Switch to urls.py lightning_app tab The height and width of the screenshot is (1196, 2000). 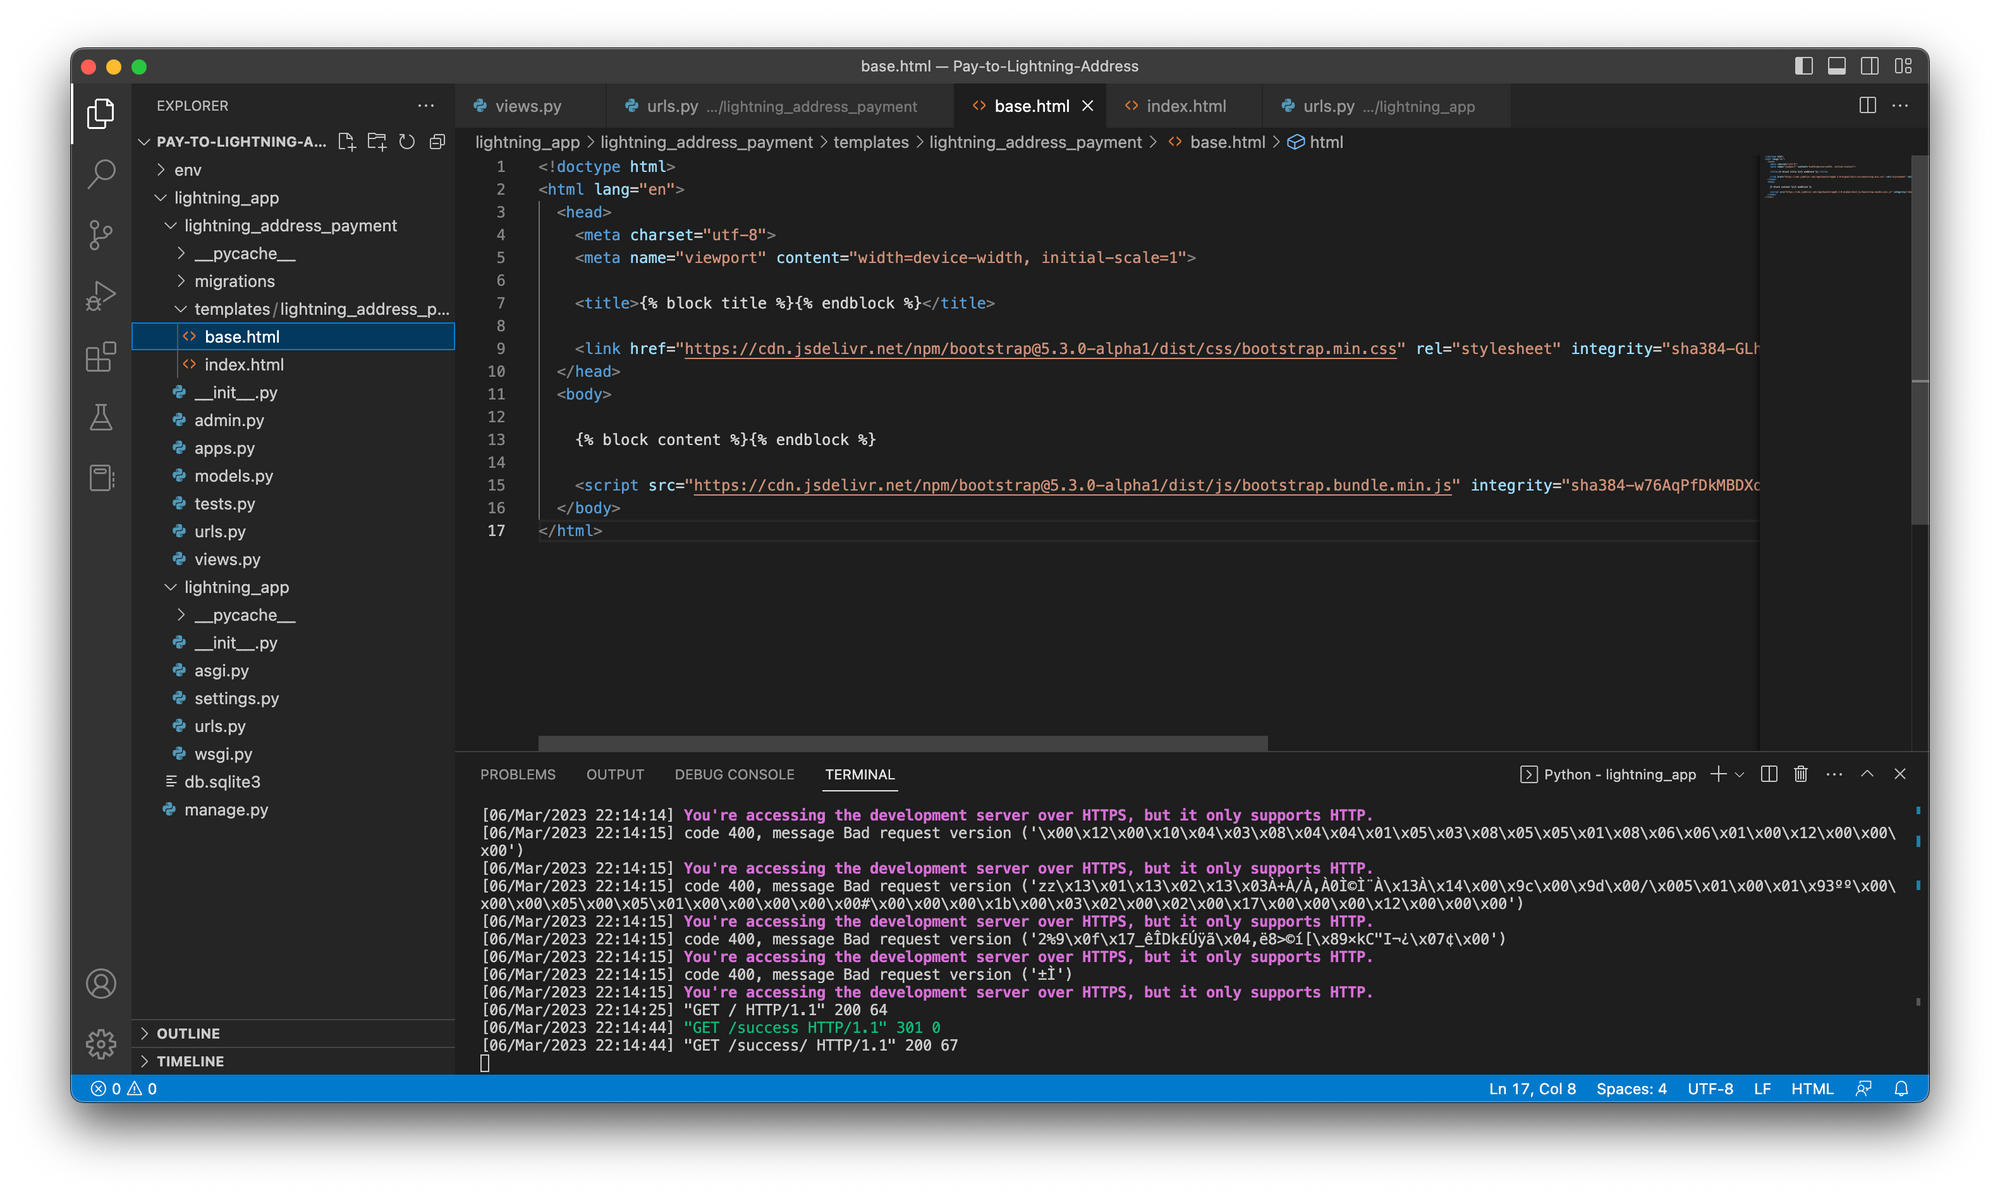[1389, 106]
